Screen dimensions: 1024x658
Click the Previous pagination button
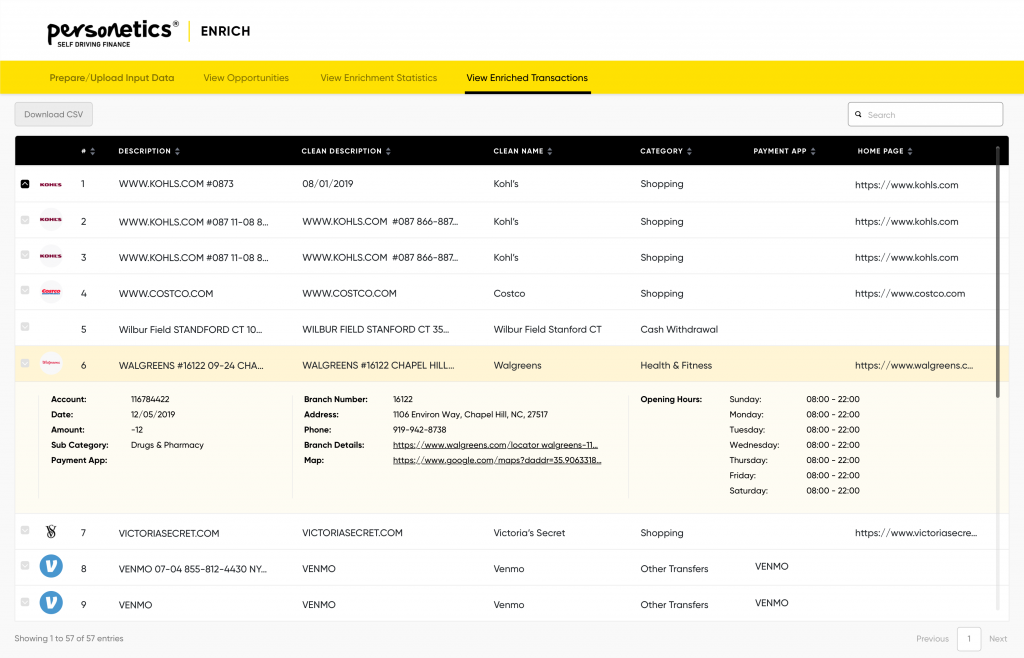933,639
